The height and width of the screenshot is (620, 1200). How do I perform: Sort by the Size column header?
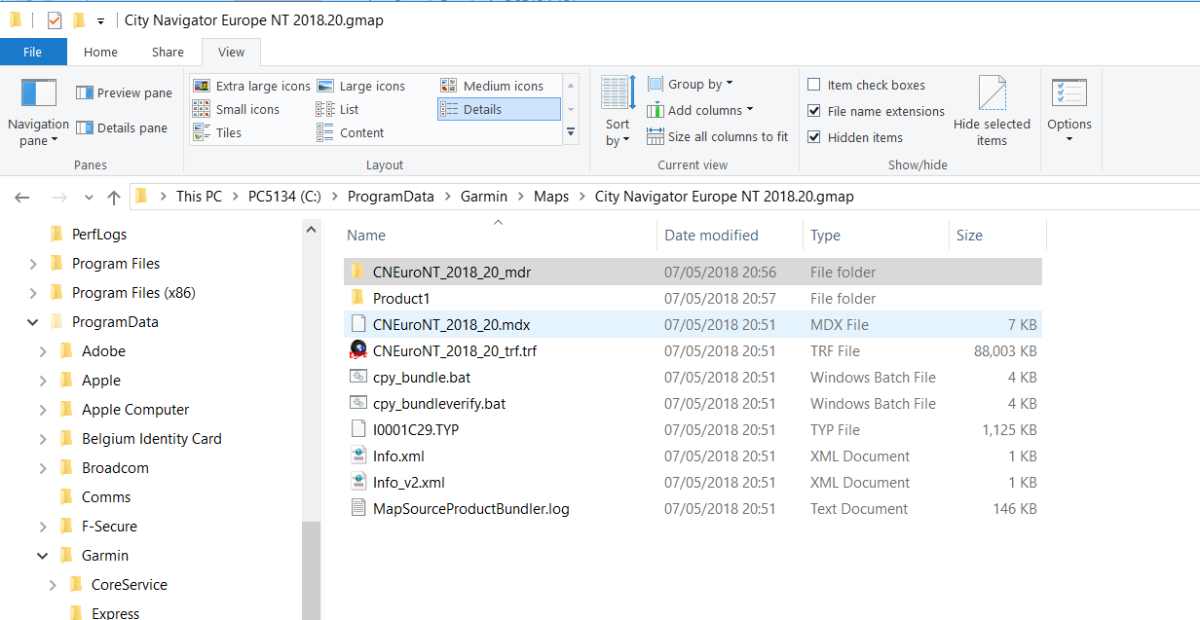[x=997, y=235]
